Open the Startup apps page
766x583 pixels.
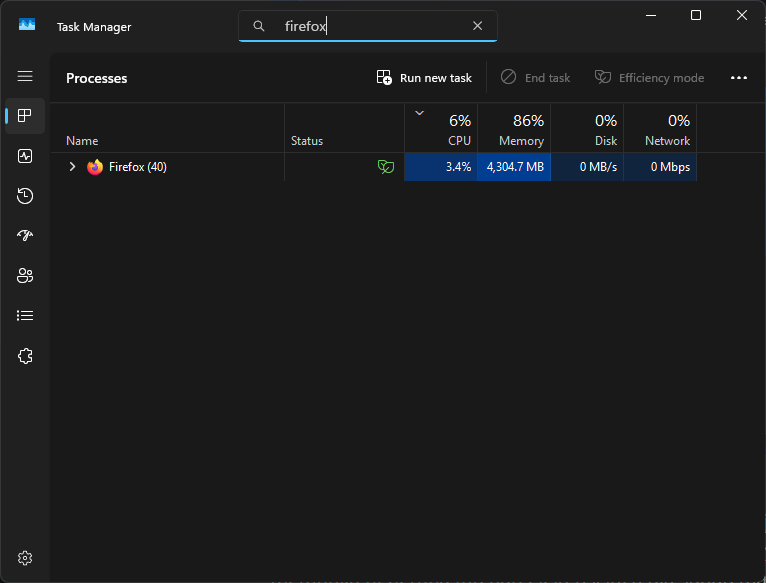click(x=25, y=236)
